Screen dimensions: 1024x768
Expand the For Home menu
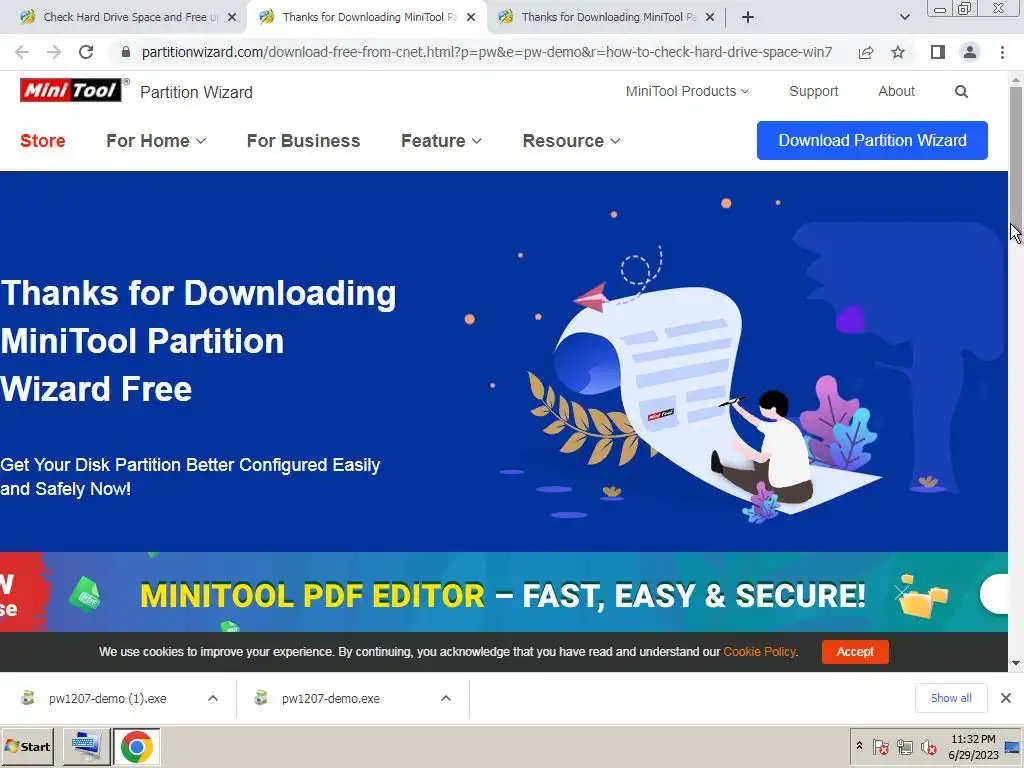tap(155, 140)
